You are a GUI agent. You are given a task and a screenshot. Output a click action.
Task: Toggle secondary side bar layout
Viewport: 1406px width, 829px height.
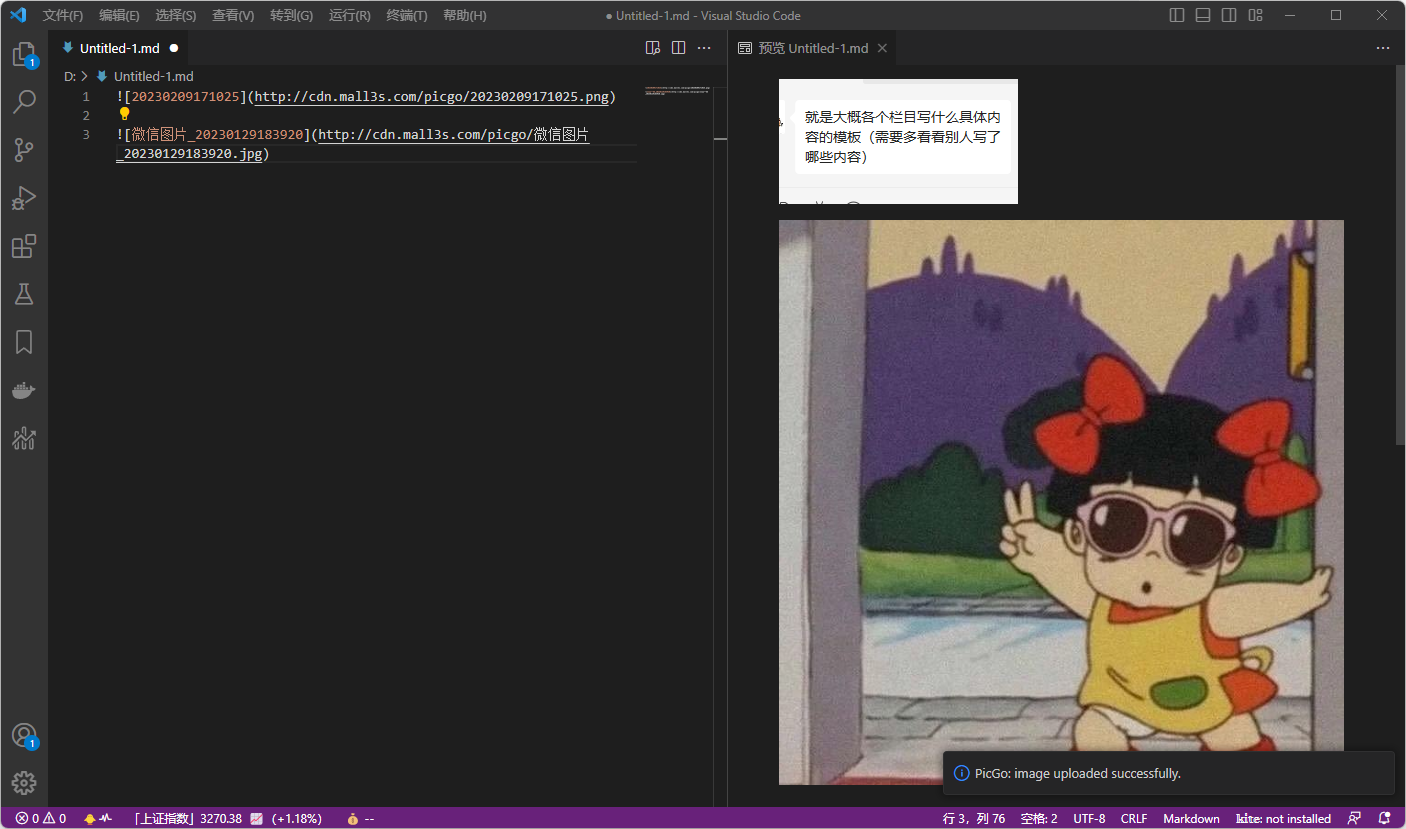[x=1229, y=15]
